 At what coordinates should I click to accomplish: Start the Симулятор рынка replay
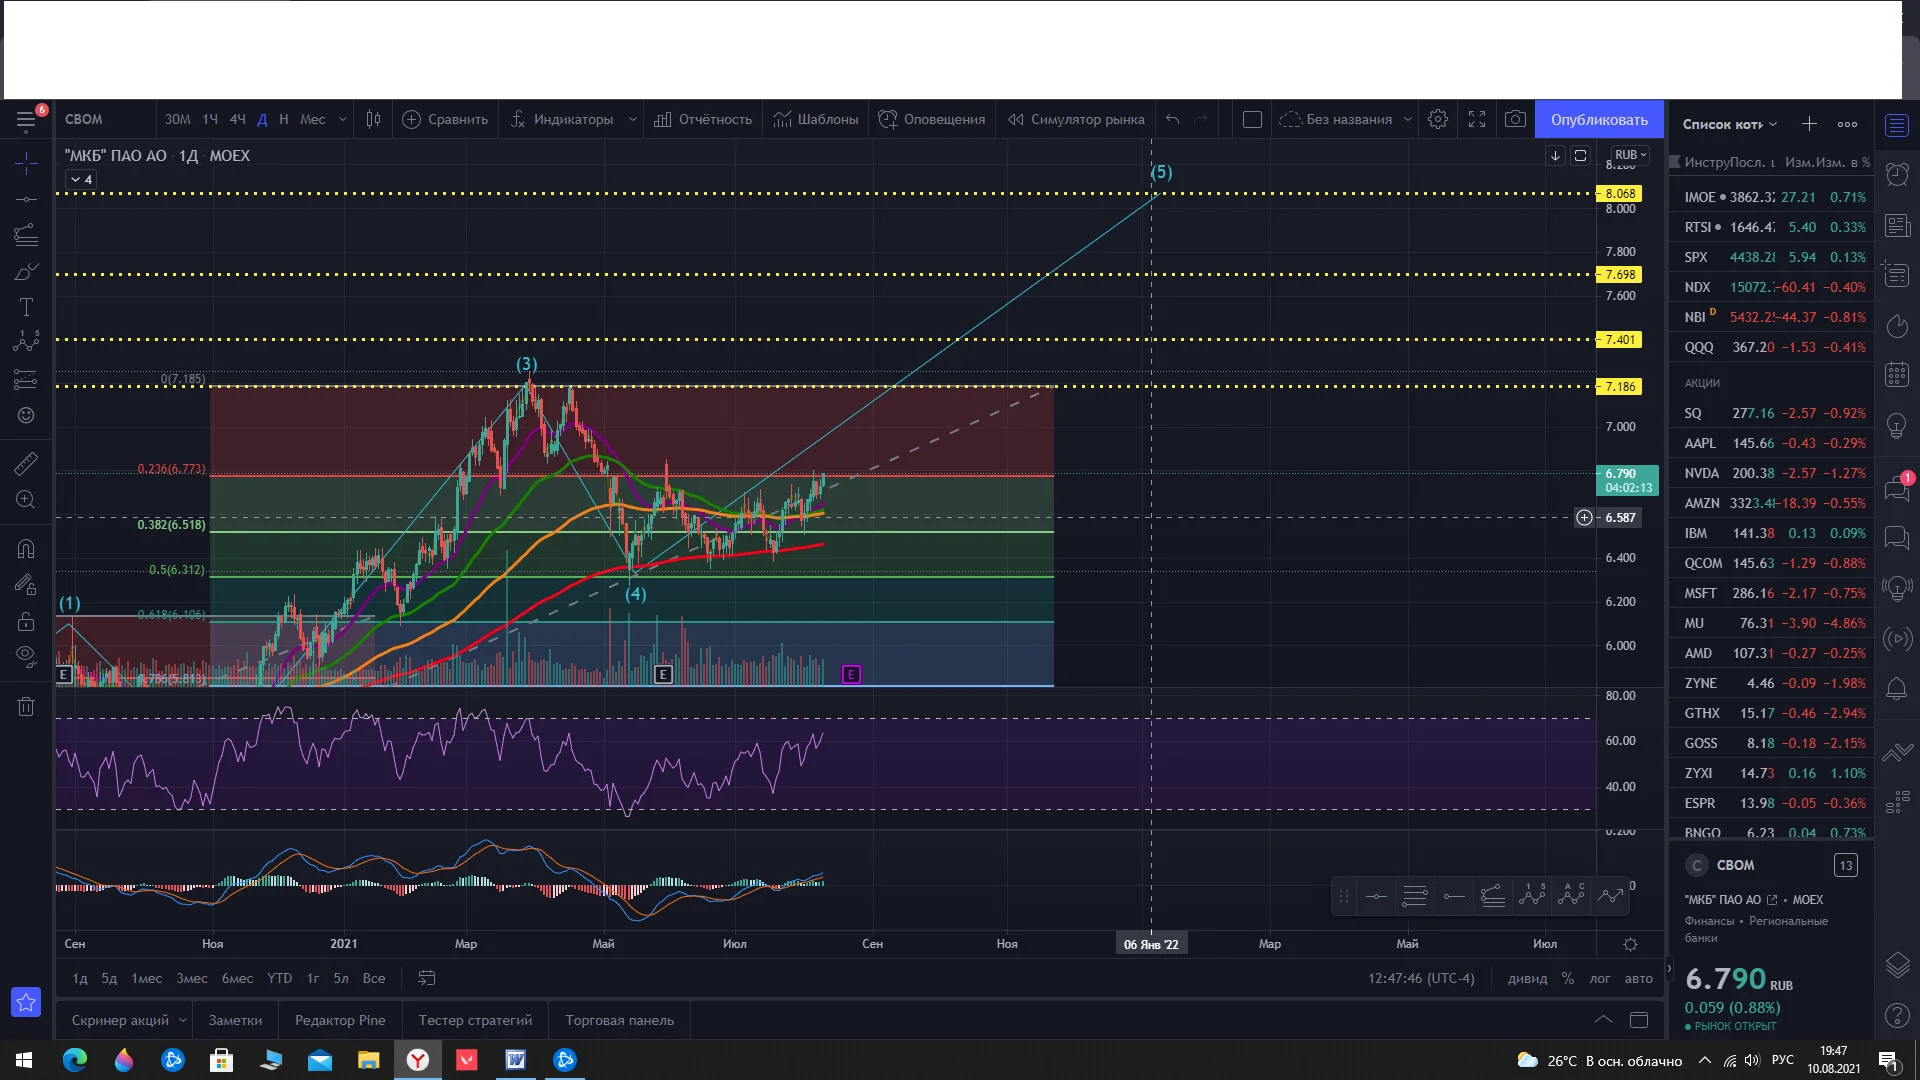1076,119
